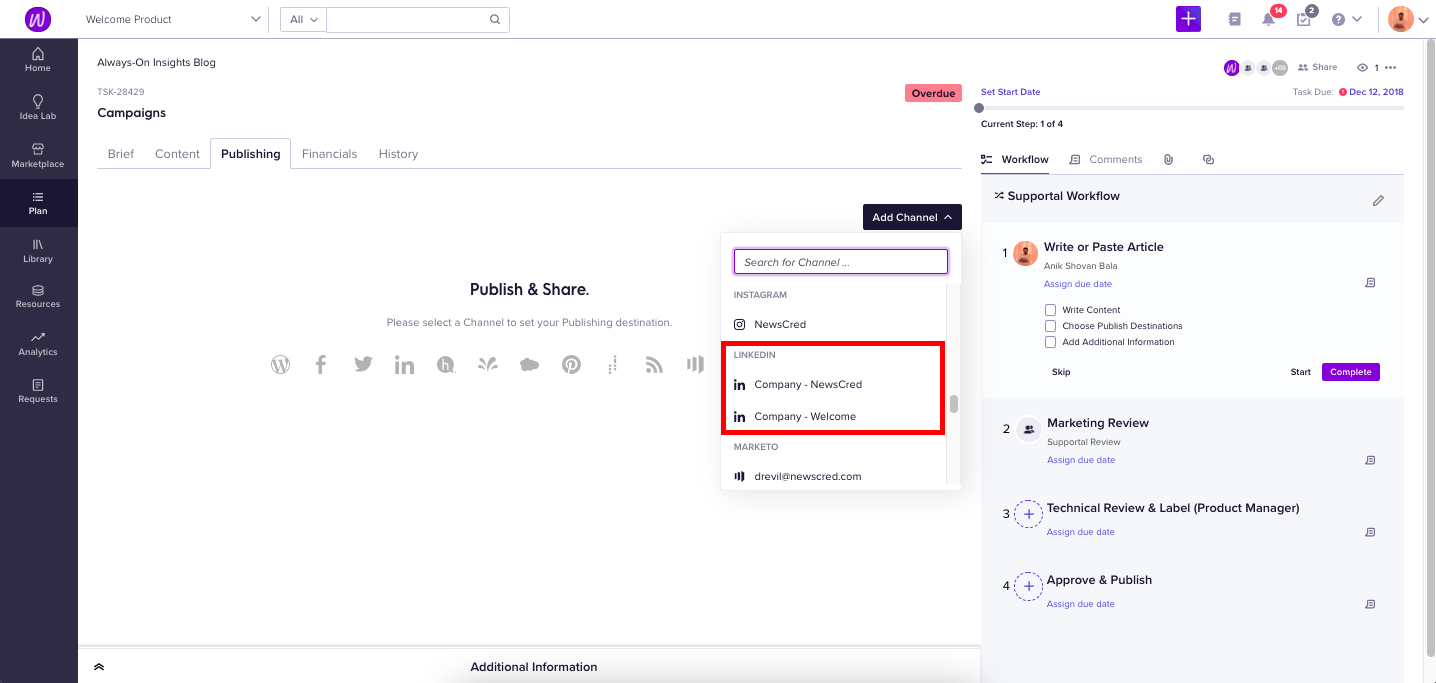The height and width of the screenshot is (683, 1436).
Task: Click Skip on step 1
Action: 1061,372
